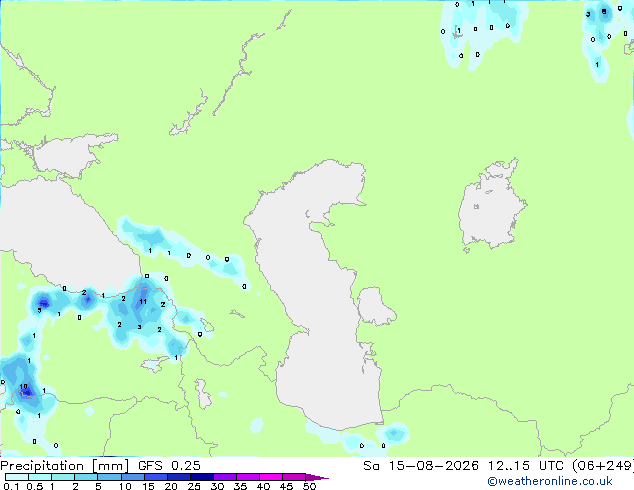Click the "[mm]" unit label
634x490 pixels.
click(x=111, y=466)
